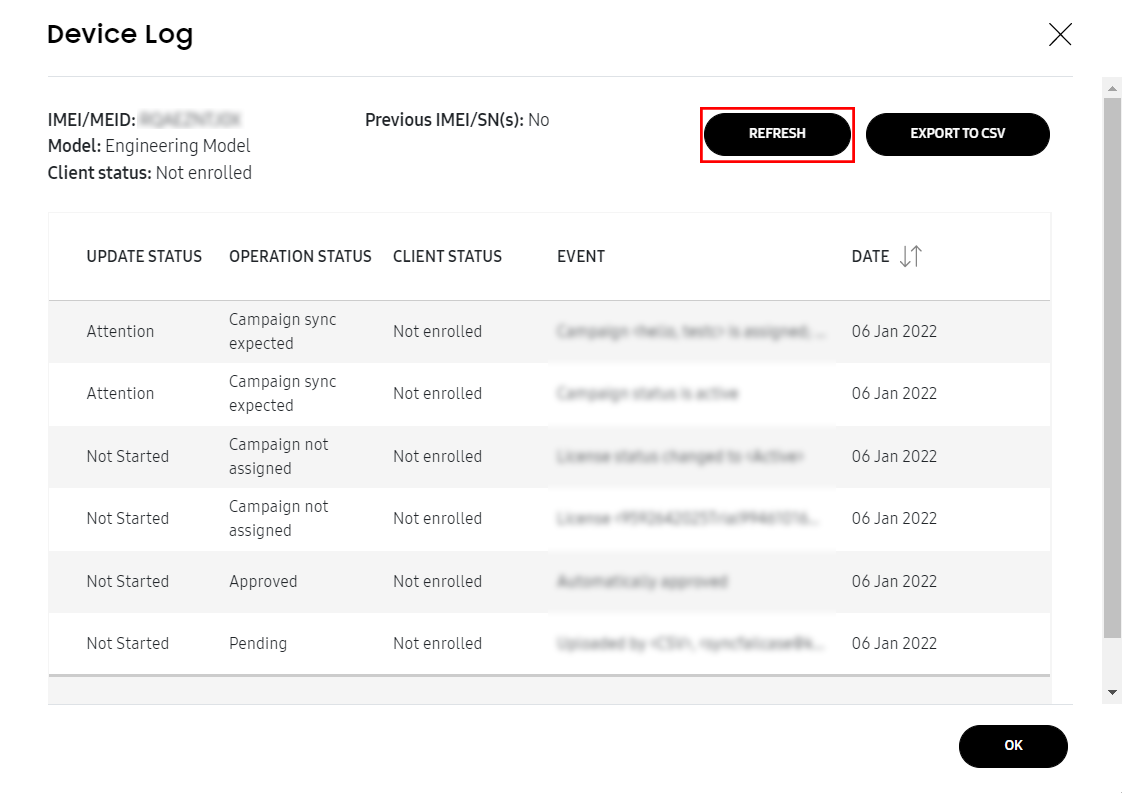Click the IMEI/MEID label
The image size is (1122, 793).
[x=92, y=120]
